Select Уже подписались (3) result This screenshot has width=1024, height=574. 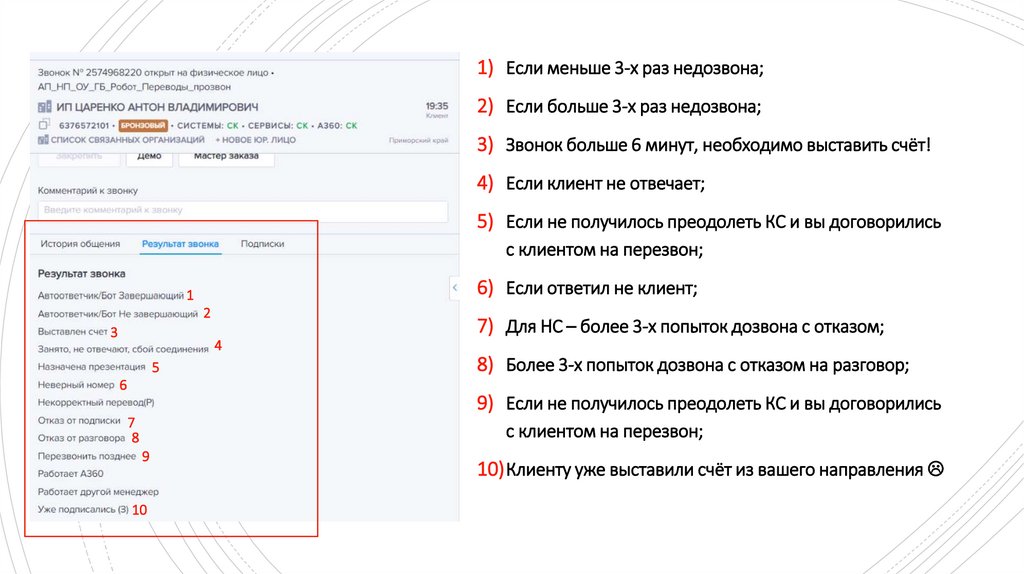pyautogui.click(x=83, y=509)
